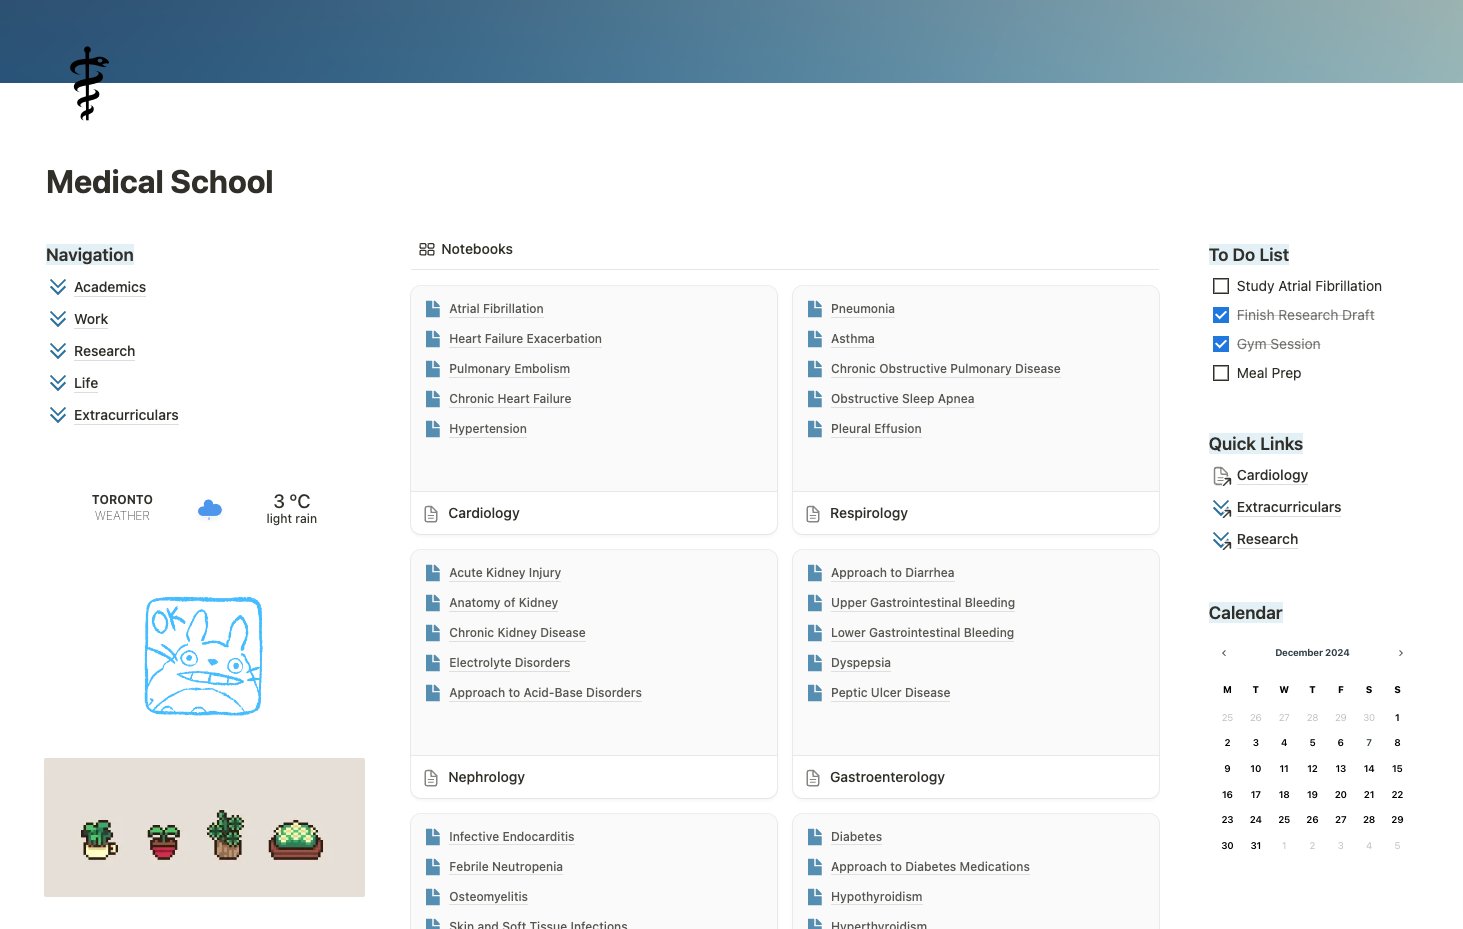
Task: Open the Chronic Kidney Disease page
Action: 517,632
